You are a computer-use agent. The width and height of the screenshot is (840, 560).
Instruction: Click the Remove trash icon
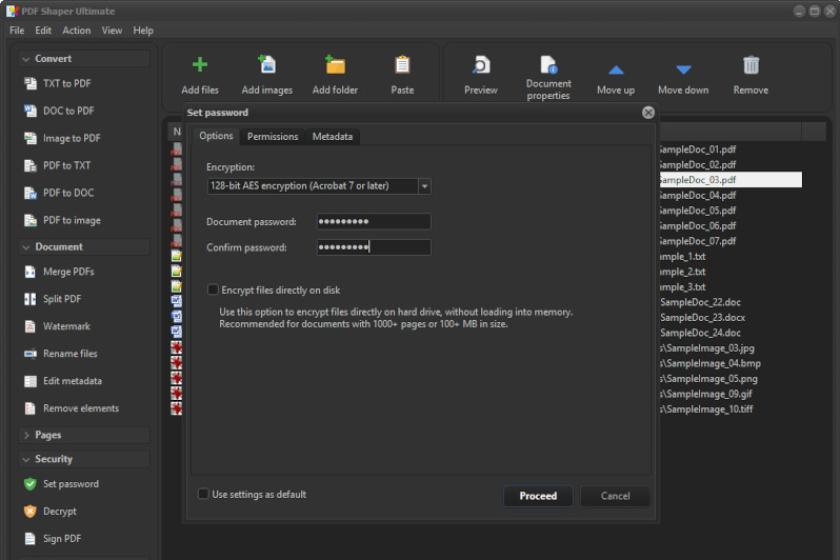(751, 65)
